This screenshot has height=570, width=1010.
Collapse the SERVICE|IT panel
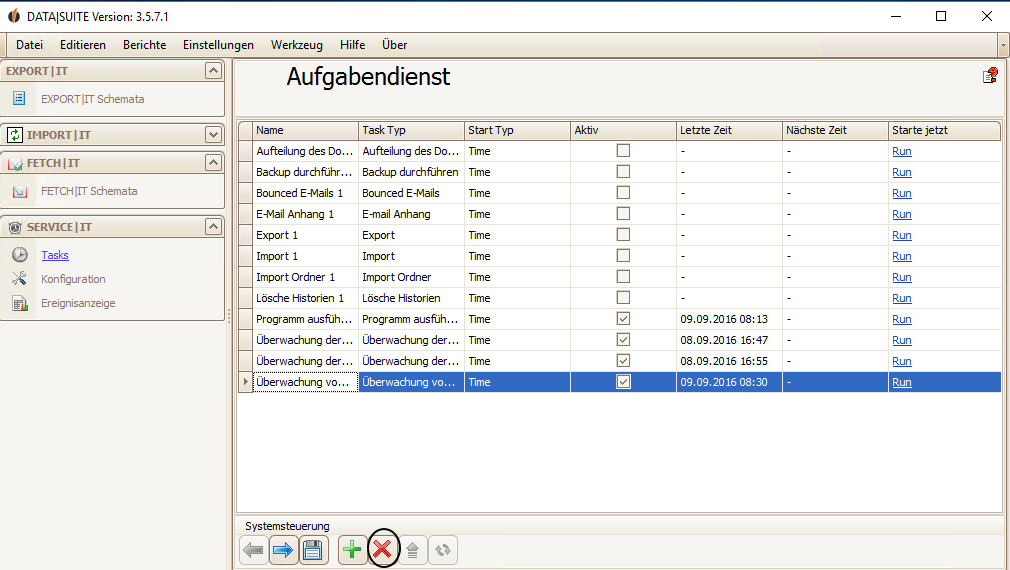click(213, 226)
